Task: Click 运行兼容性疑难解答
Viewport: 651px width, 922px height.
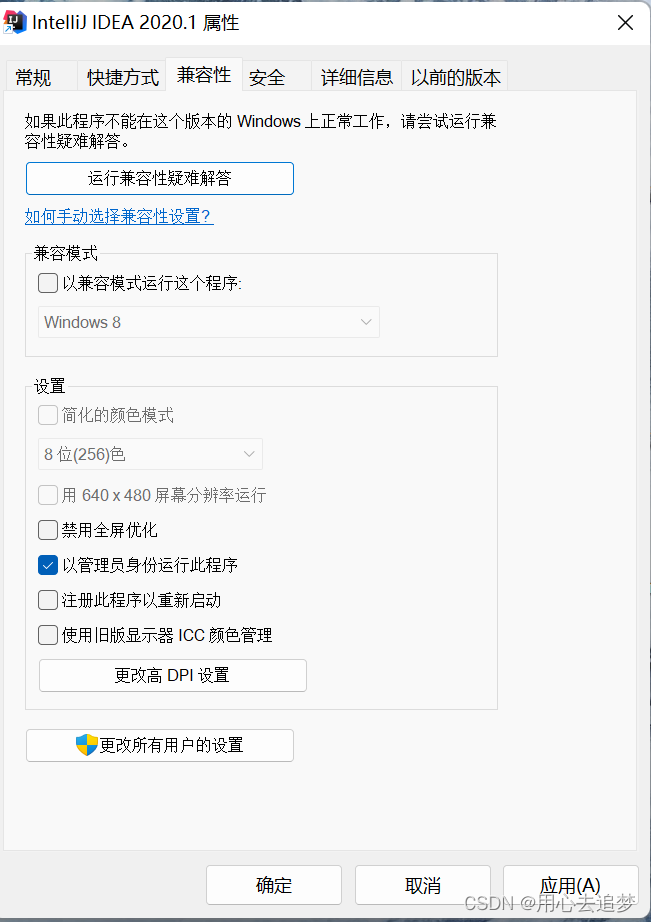Action: (160, 178)
